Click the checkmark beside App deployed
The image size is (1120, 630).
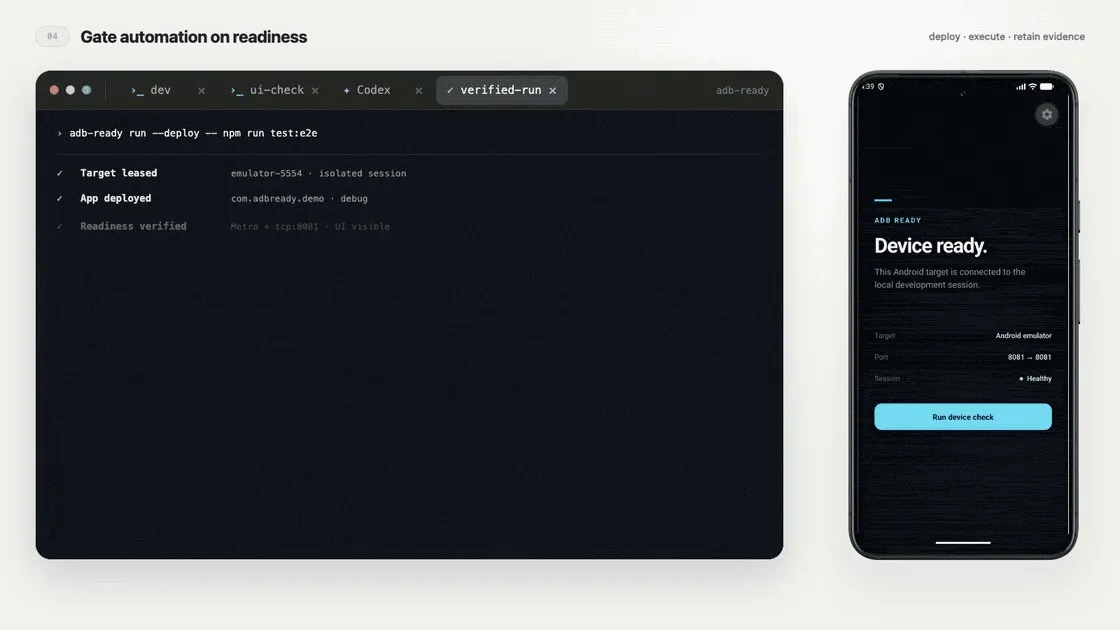[59, 199]
